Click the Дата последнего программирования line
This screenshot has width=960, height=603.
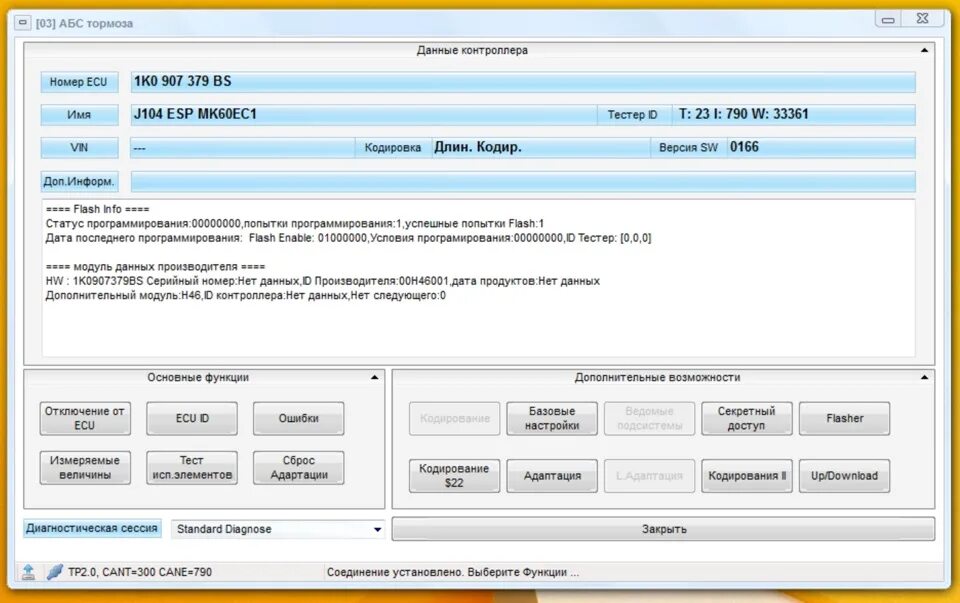(348, 238)
